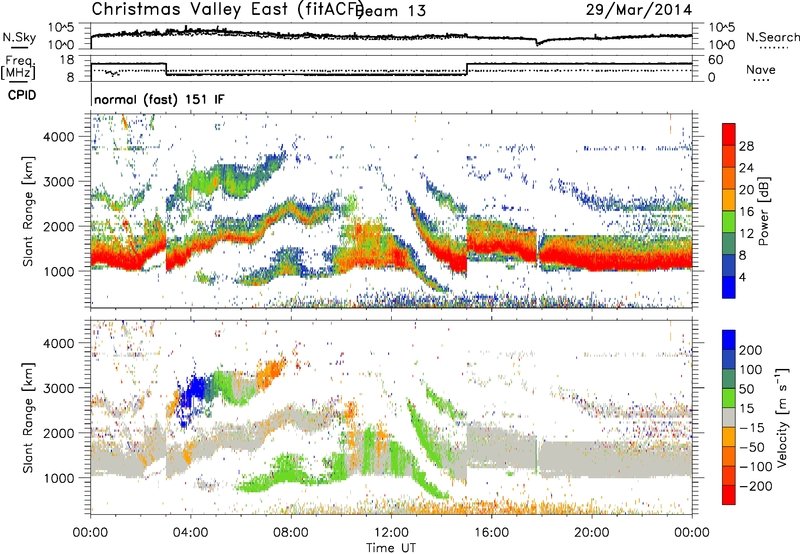Click the "20" label on Power colorbar
The image size is (800, 554).
[746, 190]
